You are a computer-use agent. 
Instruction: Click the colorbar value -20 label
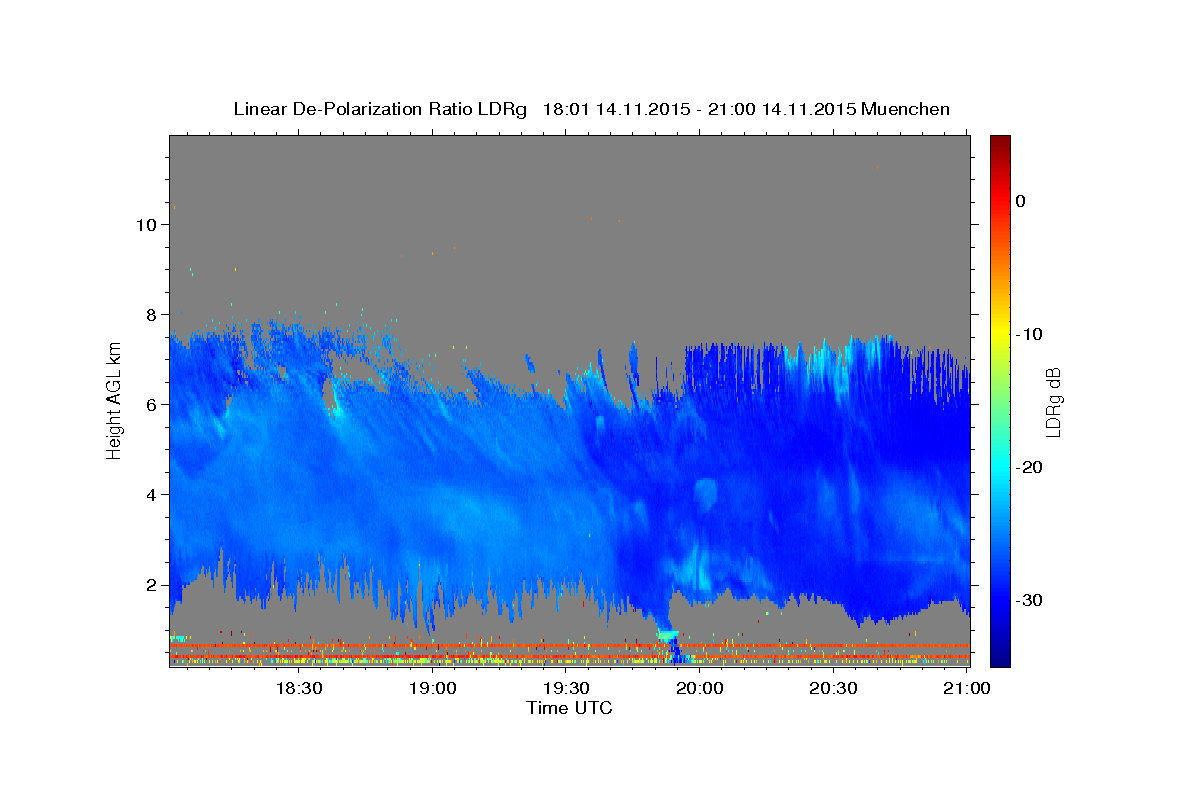click(x=1028, y=467)
